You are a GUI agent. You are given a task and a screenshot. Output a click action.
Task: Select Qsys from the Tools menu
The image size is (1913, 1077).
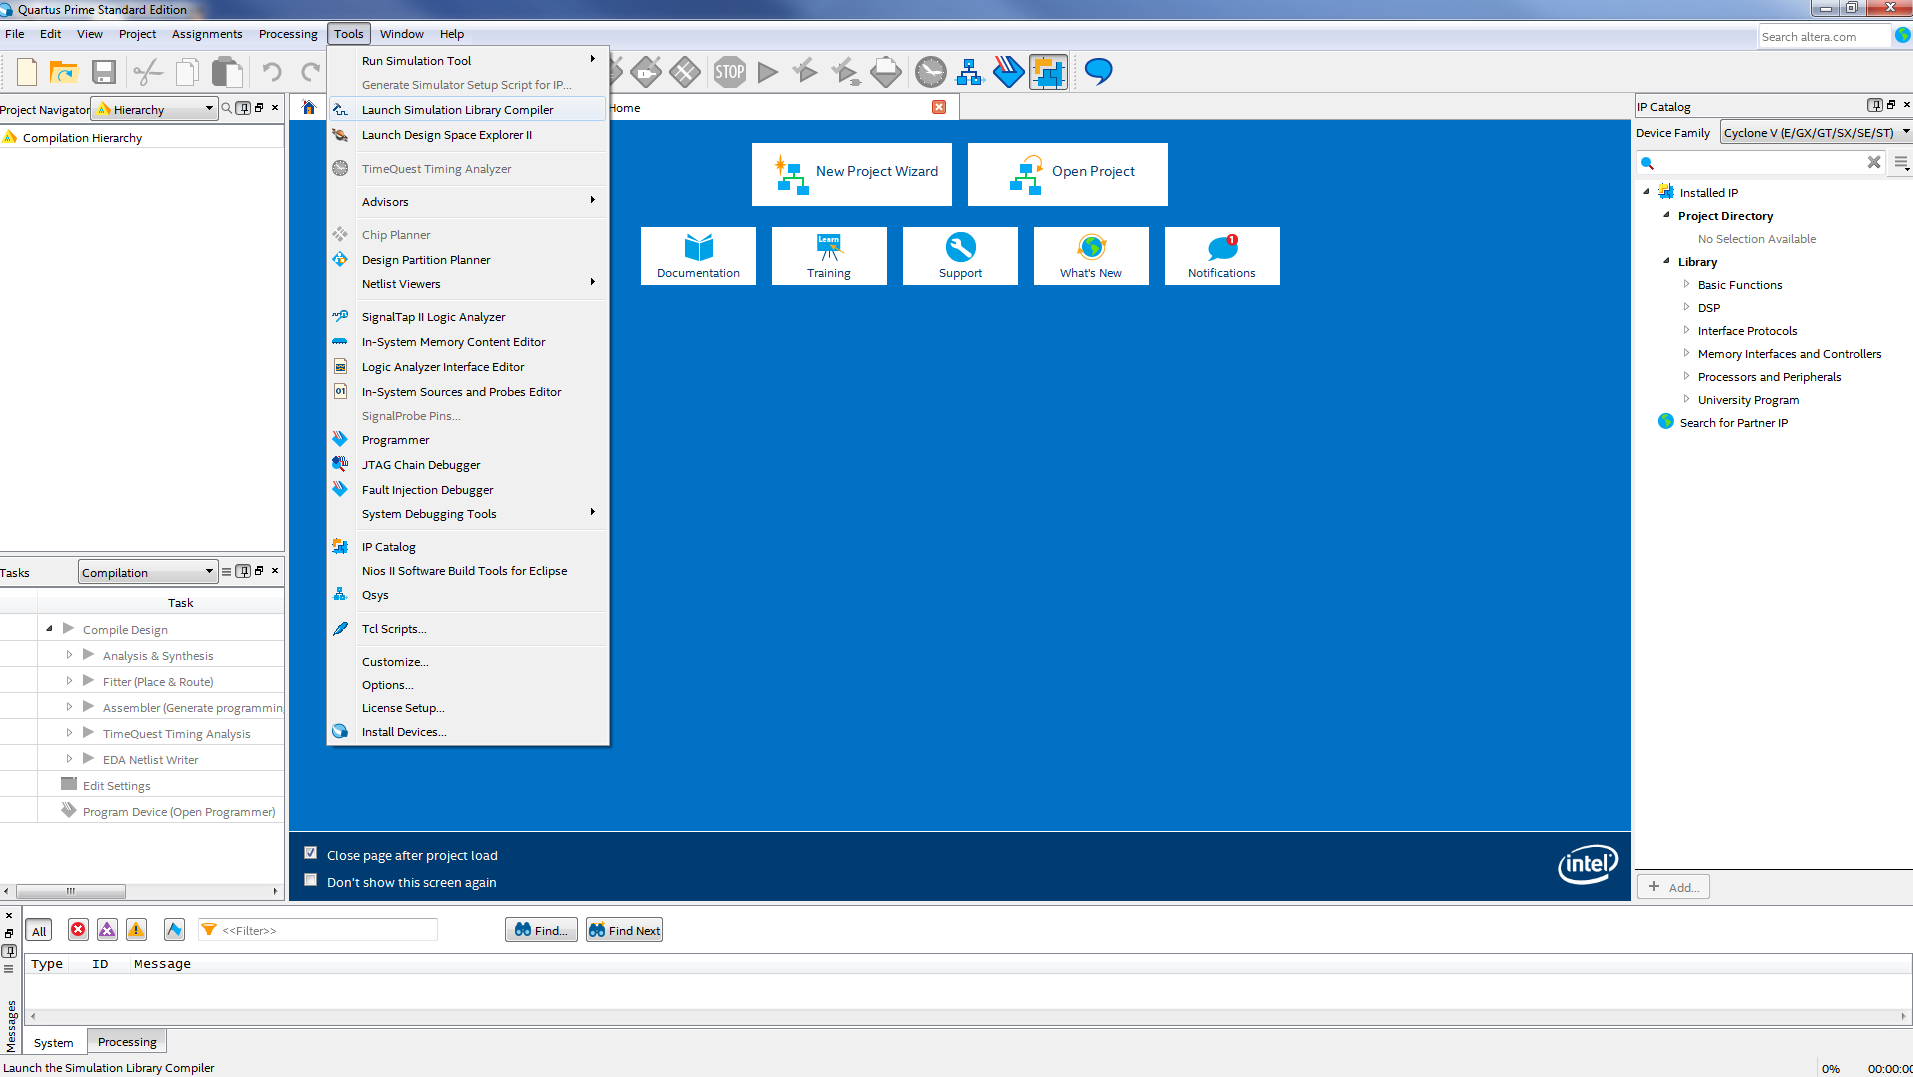click(467, 595)
